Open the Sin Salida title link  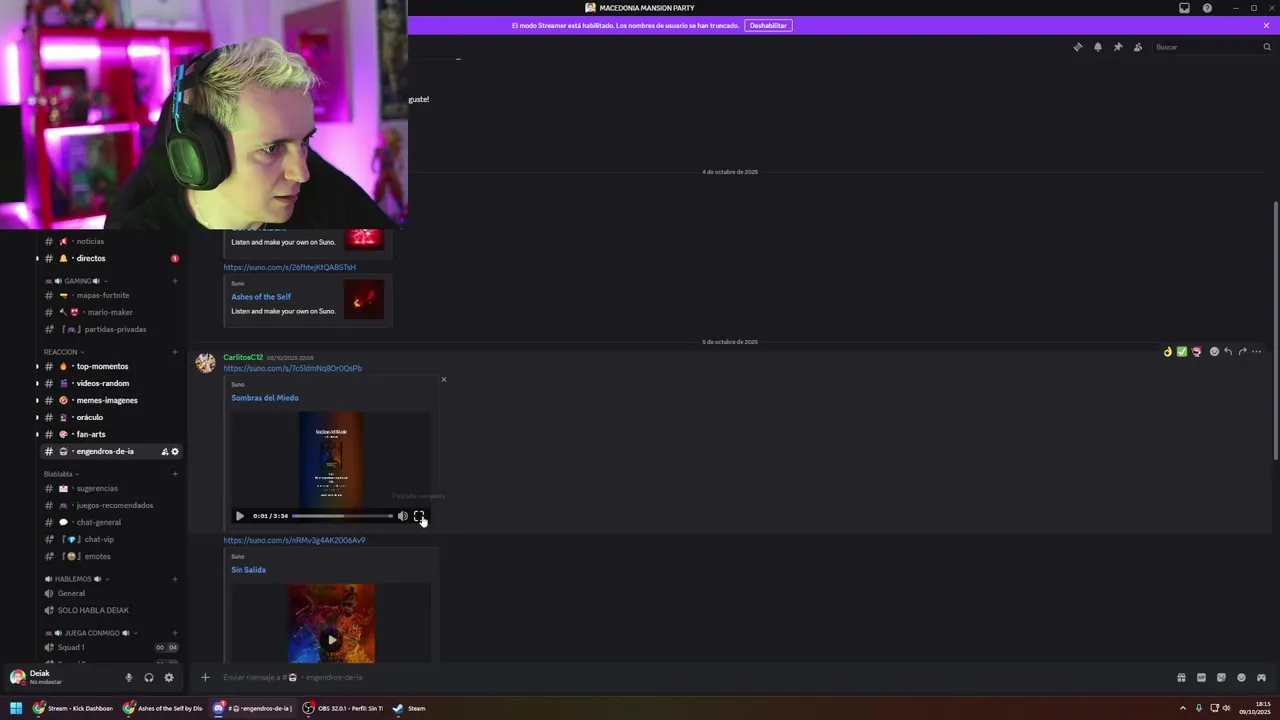(248, 570)
